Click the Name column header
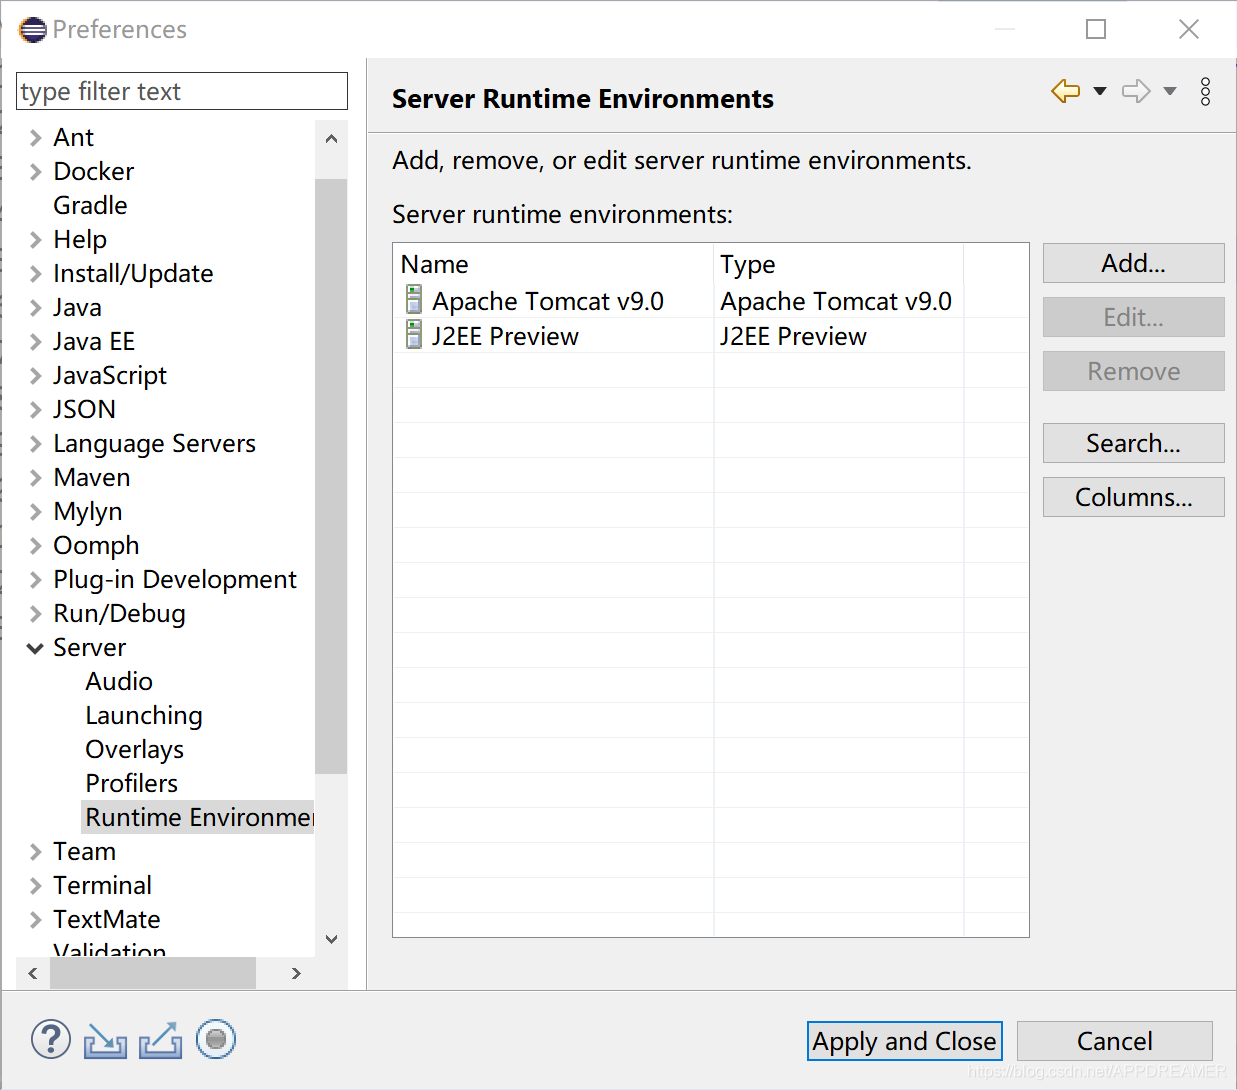The image size is (1237, 1090). coord(553,264)
